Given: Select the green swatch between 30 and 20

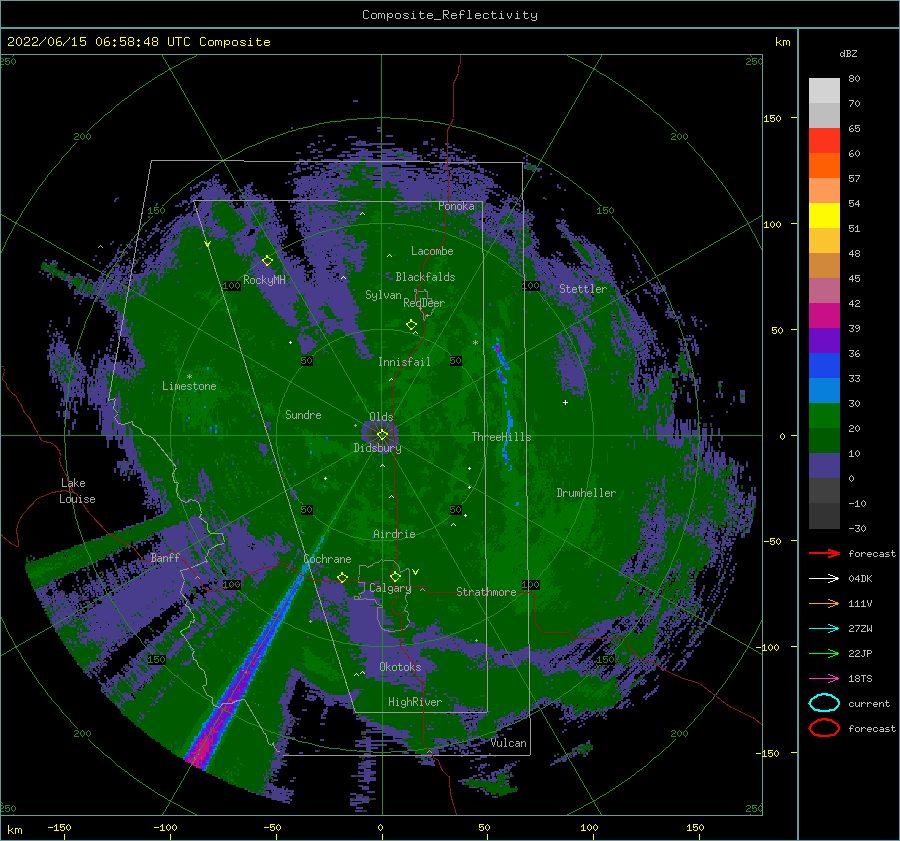Looking at the screenshot, I should (x=824, y=416).
